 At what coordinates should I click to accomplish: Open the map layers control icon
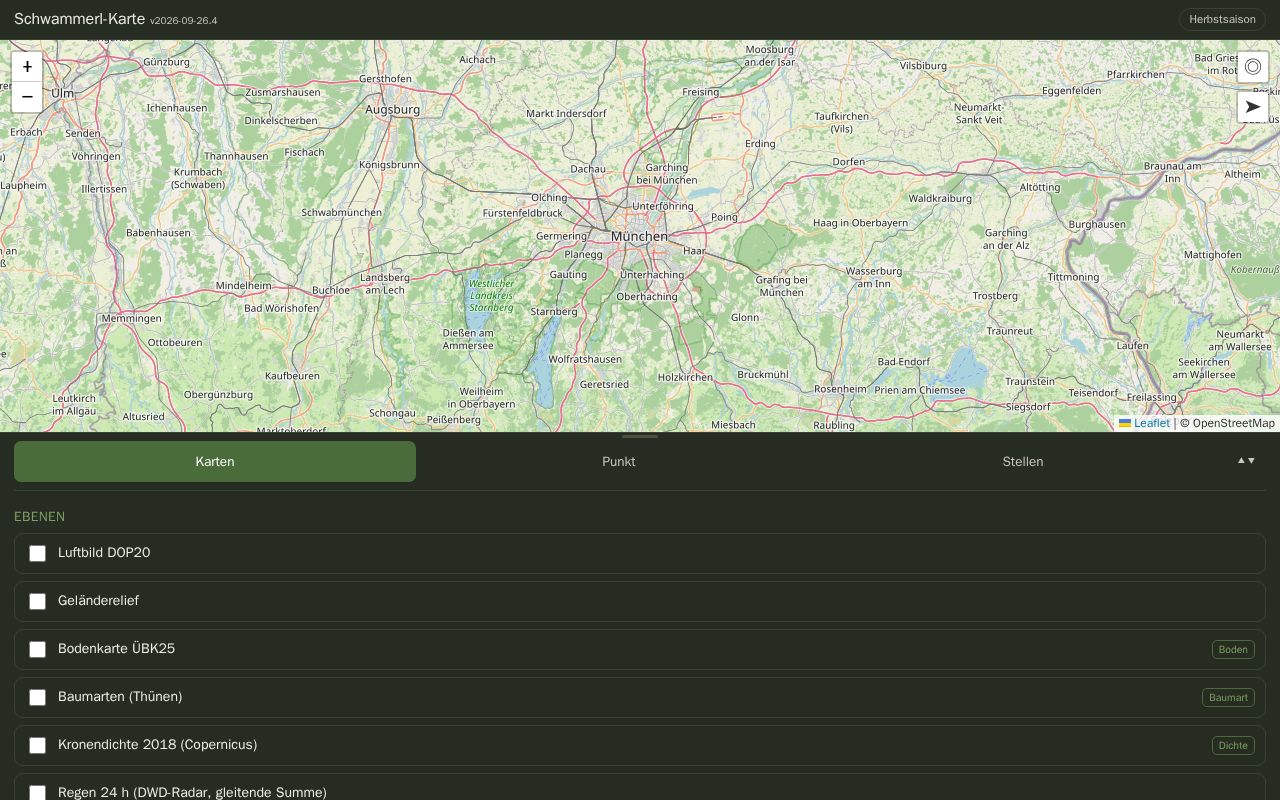(x=1253, y=67)
